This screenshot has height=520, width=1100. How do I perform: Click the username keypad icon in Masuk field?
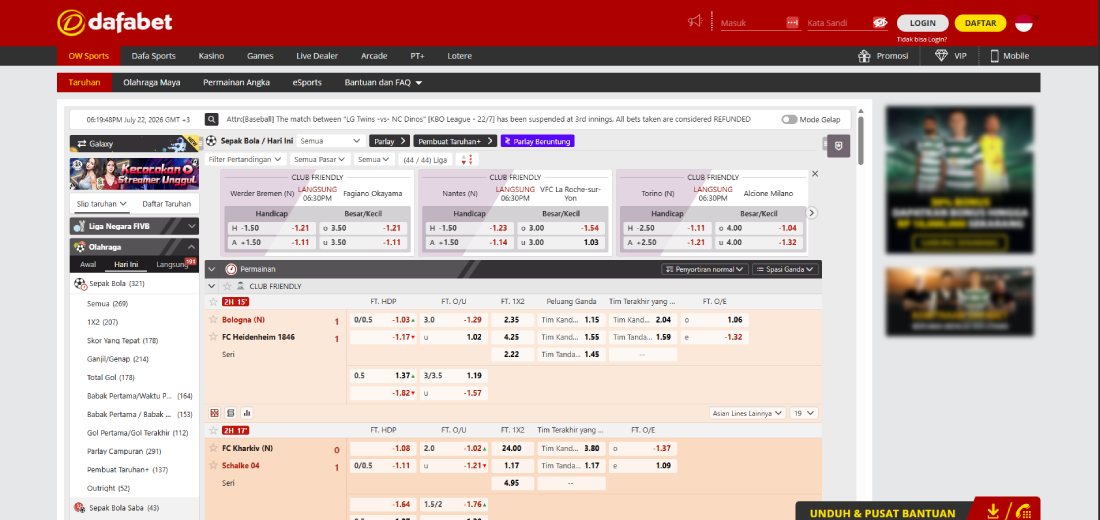[793, 22]
